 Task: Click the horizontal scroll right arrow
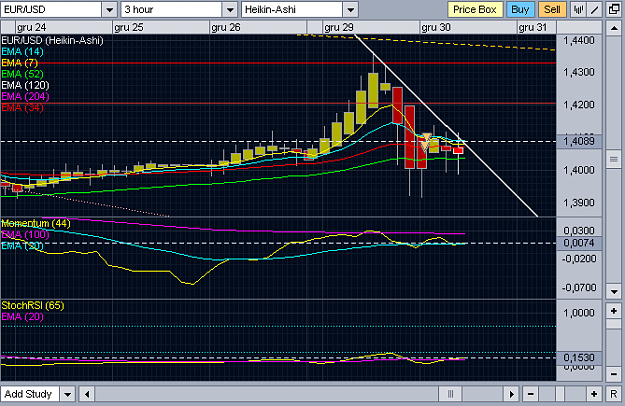tap(511, 394)
